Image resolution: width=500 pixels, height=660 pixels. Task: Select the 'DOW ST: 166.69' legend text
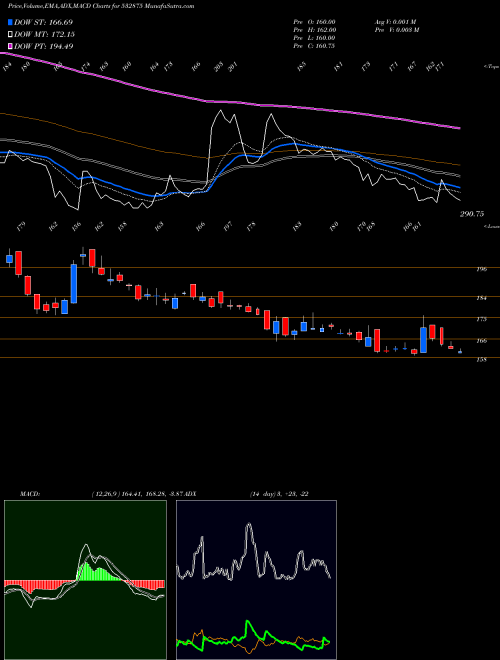(x=43, y=22)
